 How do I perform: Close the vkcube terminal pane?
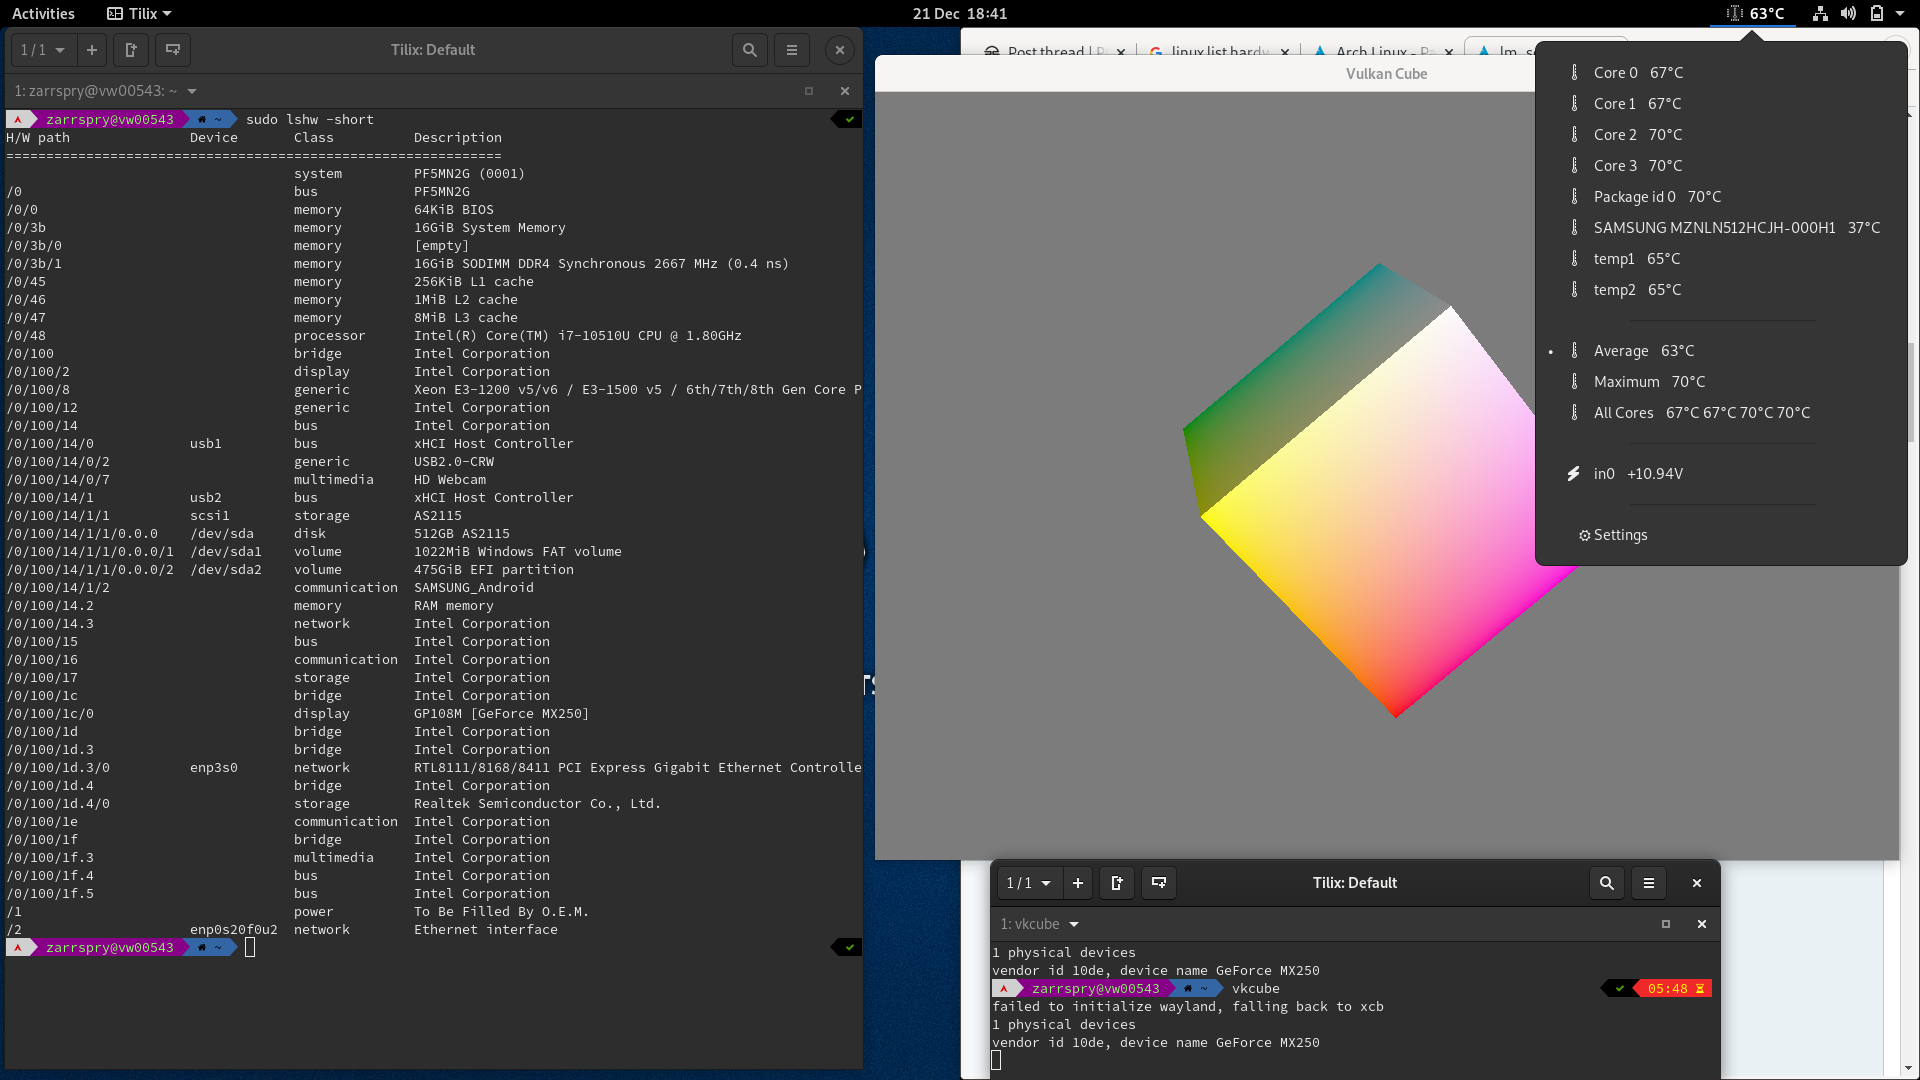point(1702,924)
